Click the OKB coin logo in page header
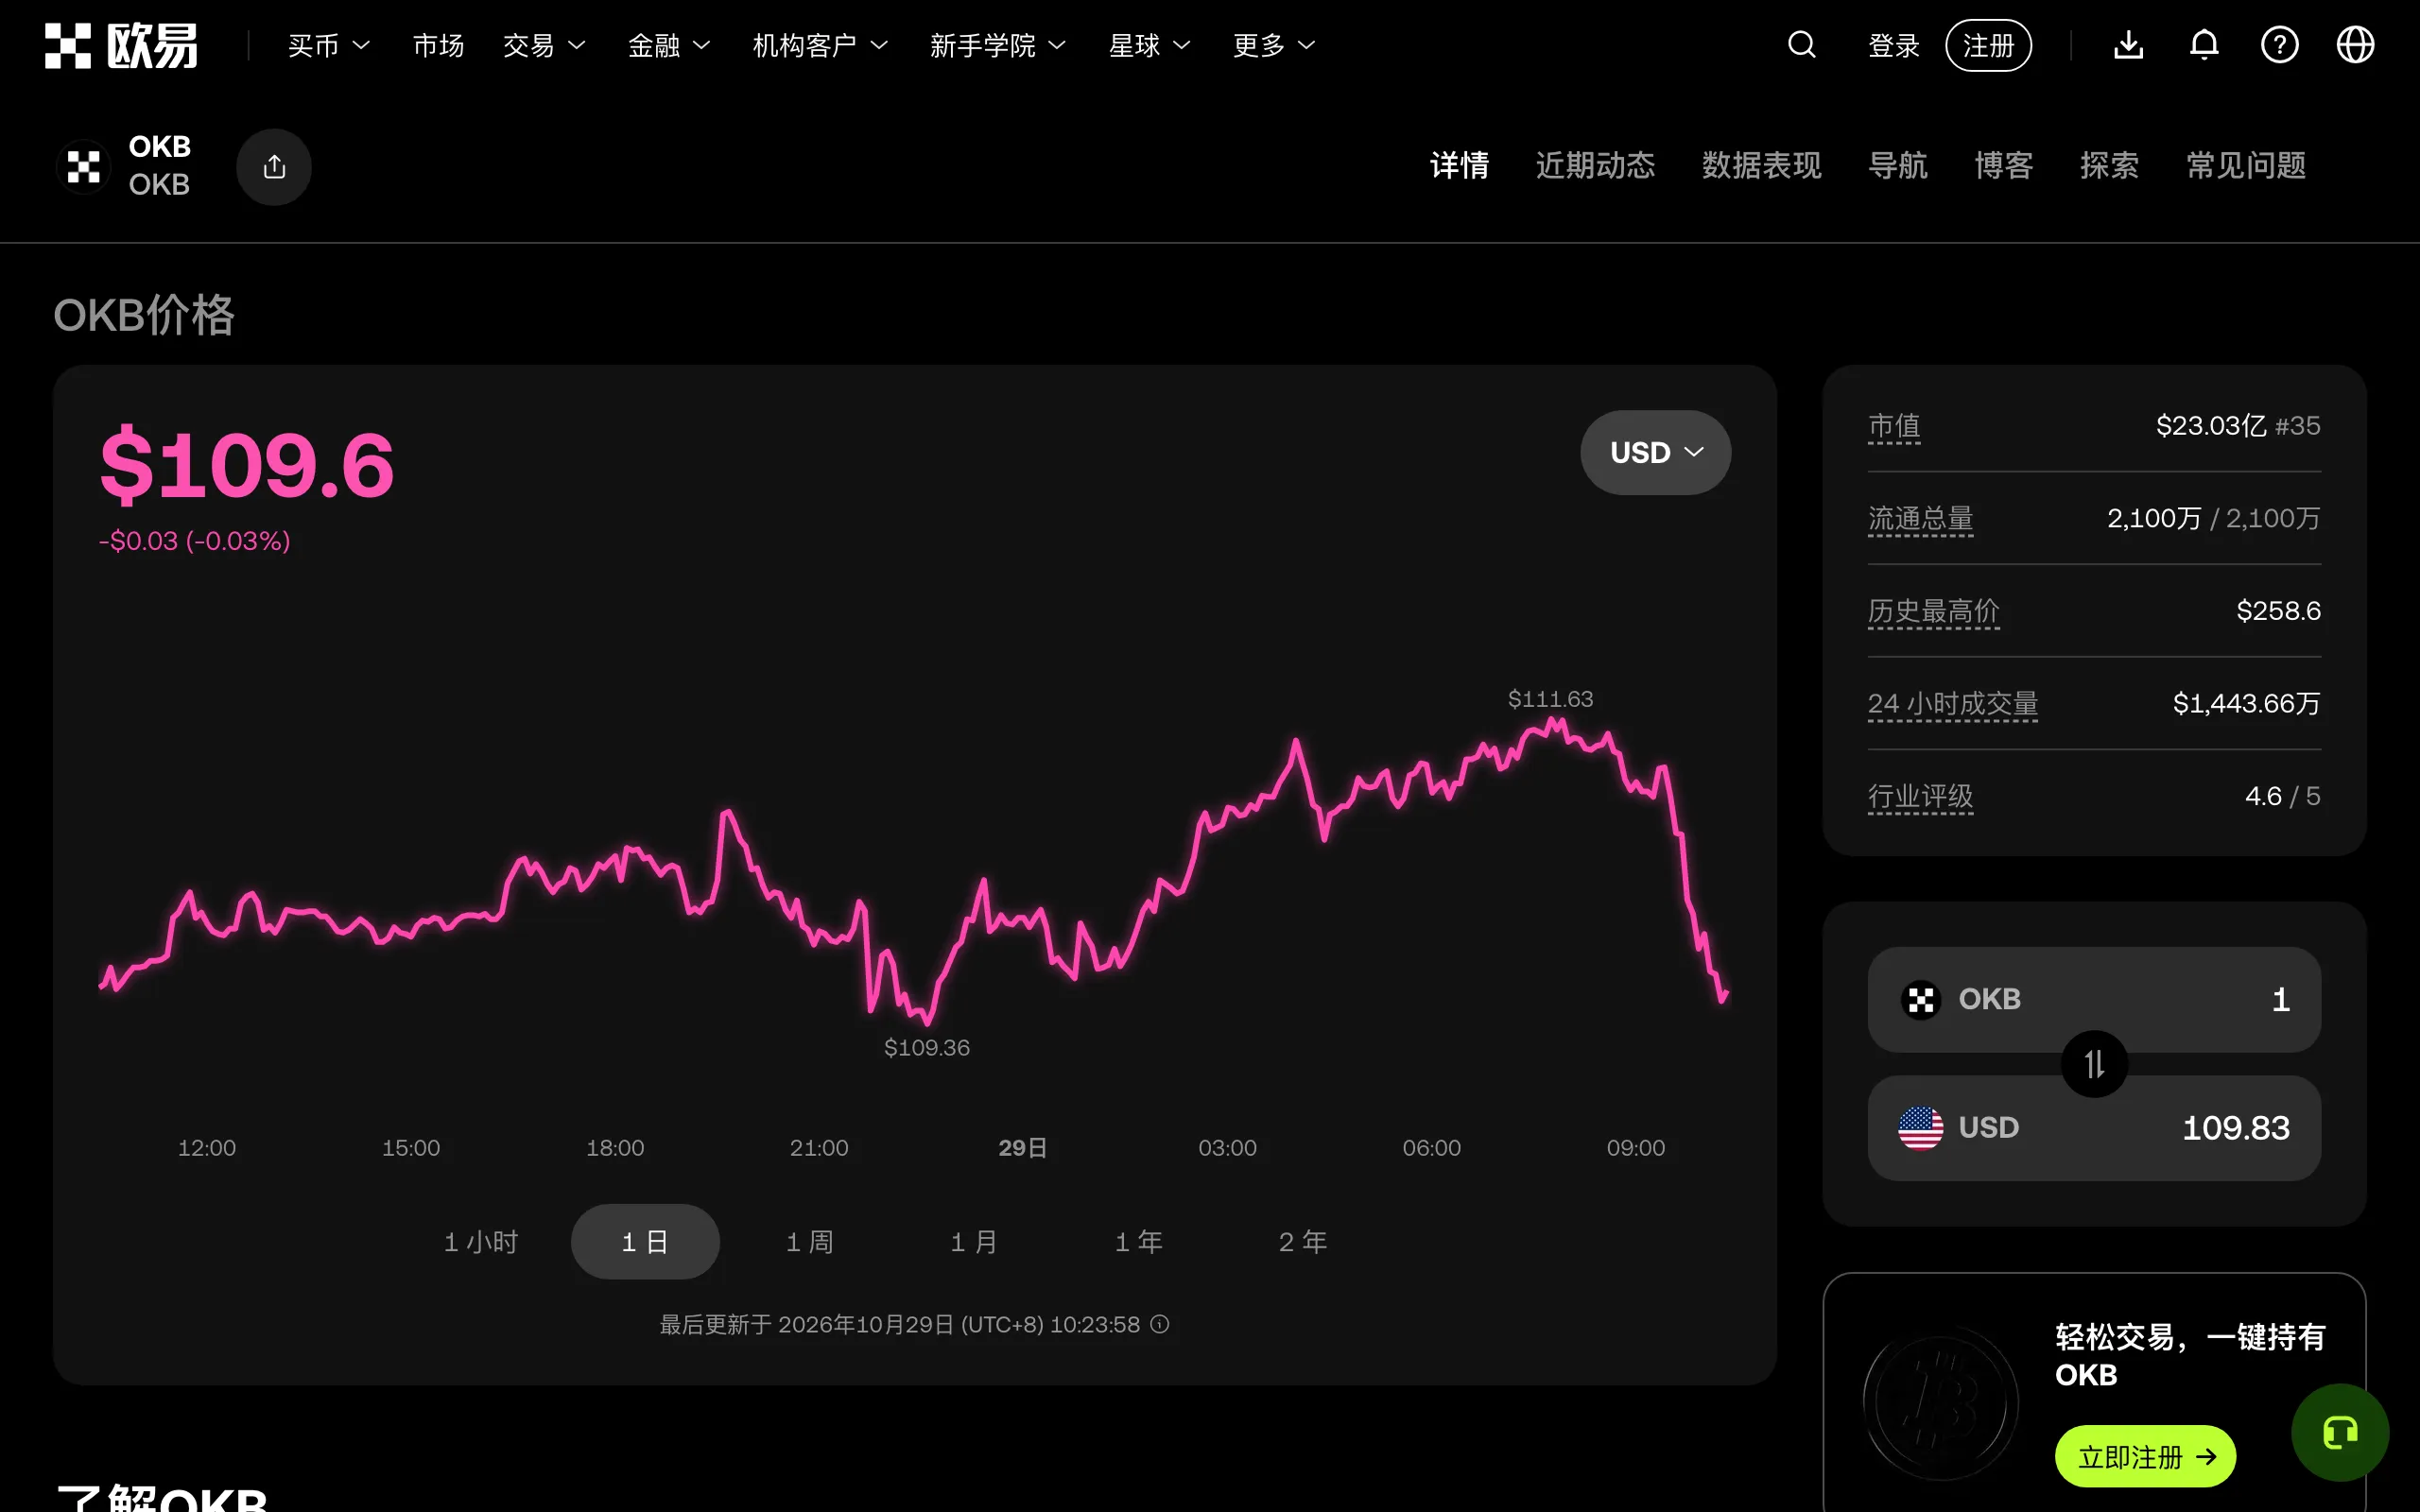2420x1512 pixels. tap(84, 167)
